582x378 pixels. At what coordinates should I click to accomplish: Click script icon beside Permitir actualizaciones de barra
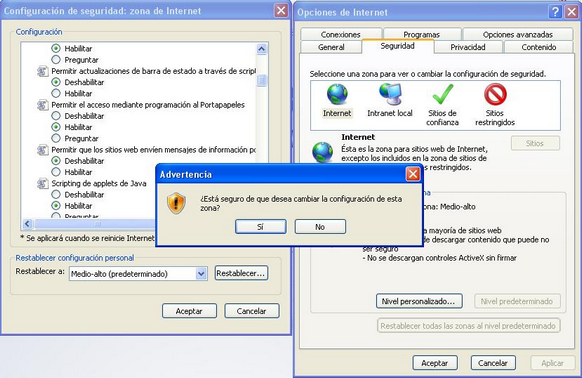point(42,71)
